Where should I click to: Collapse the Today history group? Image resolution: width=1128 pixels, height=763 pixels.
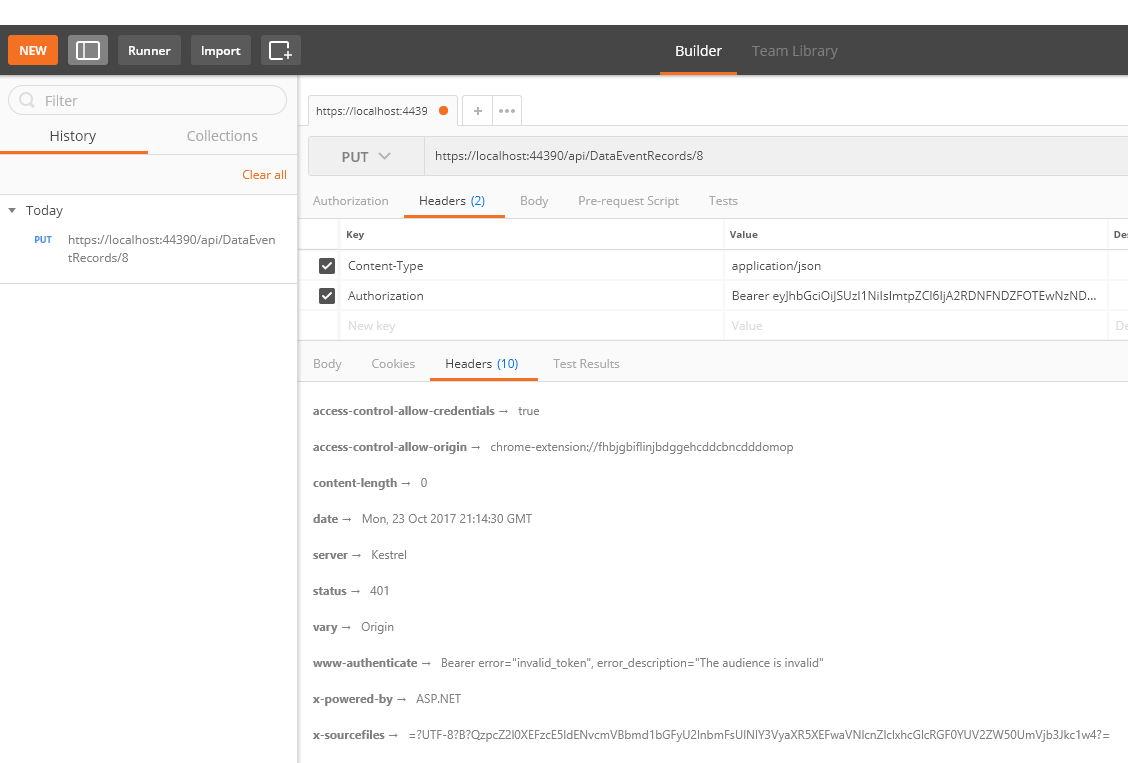[12, 211]
